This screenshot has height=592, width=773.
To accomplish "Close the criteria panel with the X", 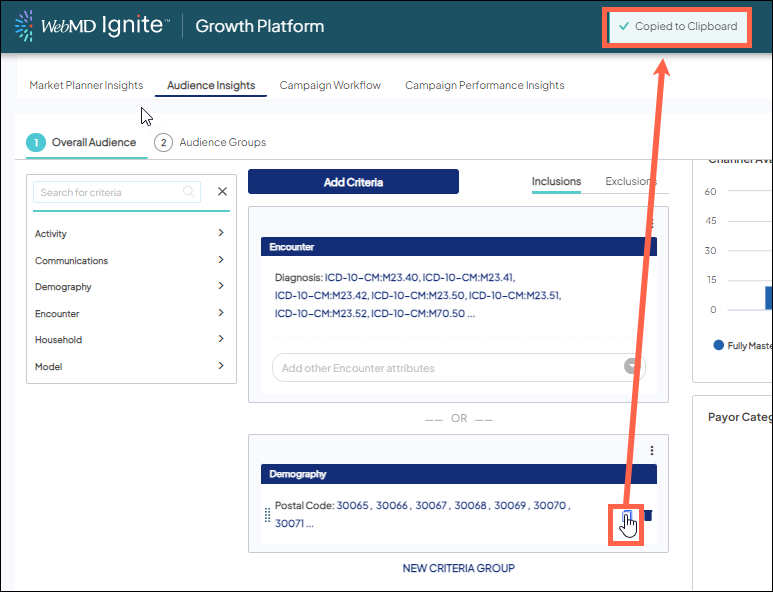I will point(222,192).
